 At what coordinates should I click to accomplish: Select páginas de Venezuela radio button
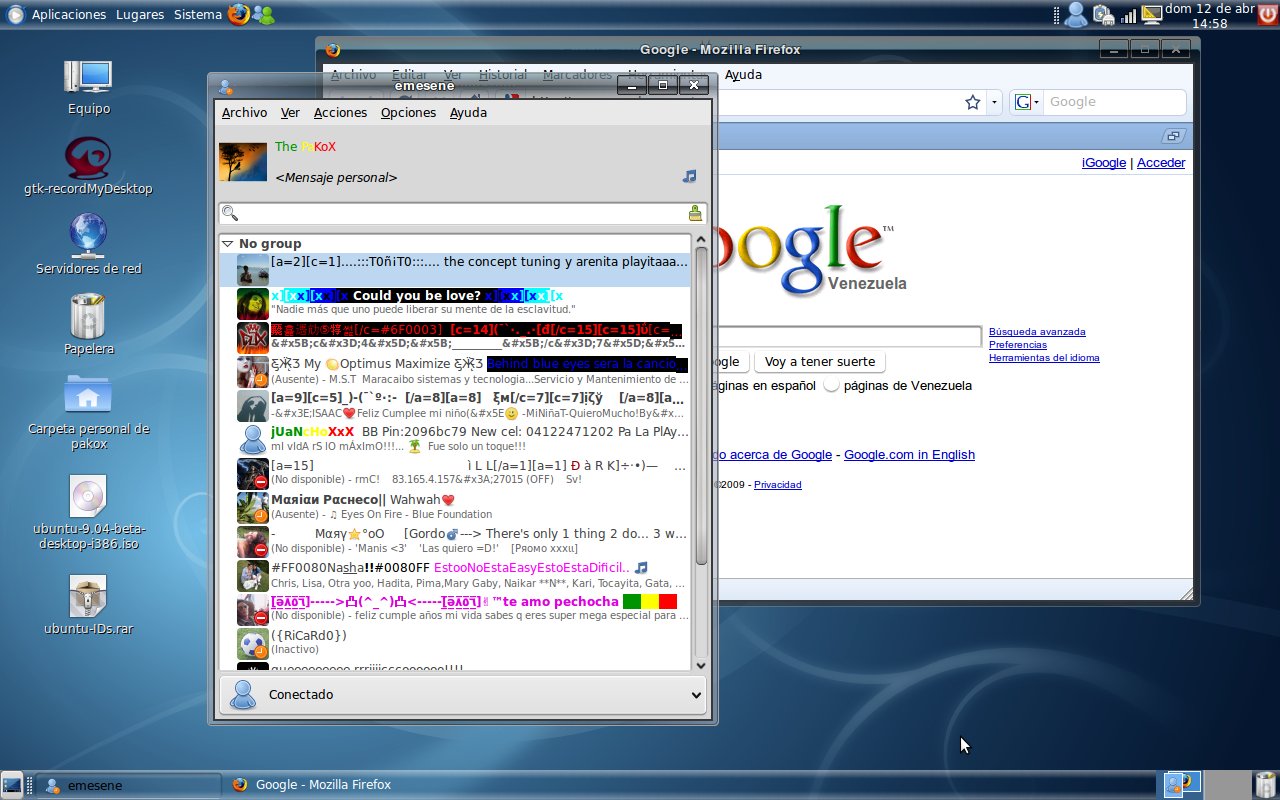pos(832,386)
